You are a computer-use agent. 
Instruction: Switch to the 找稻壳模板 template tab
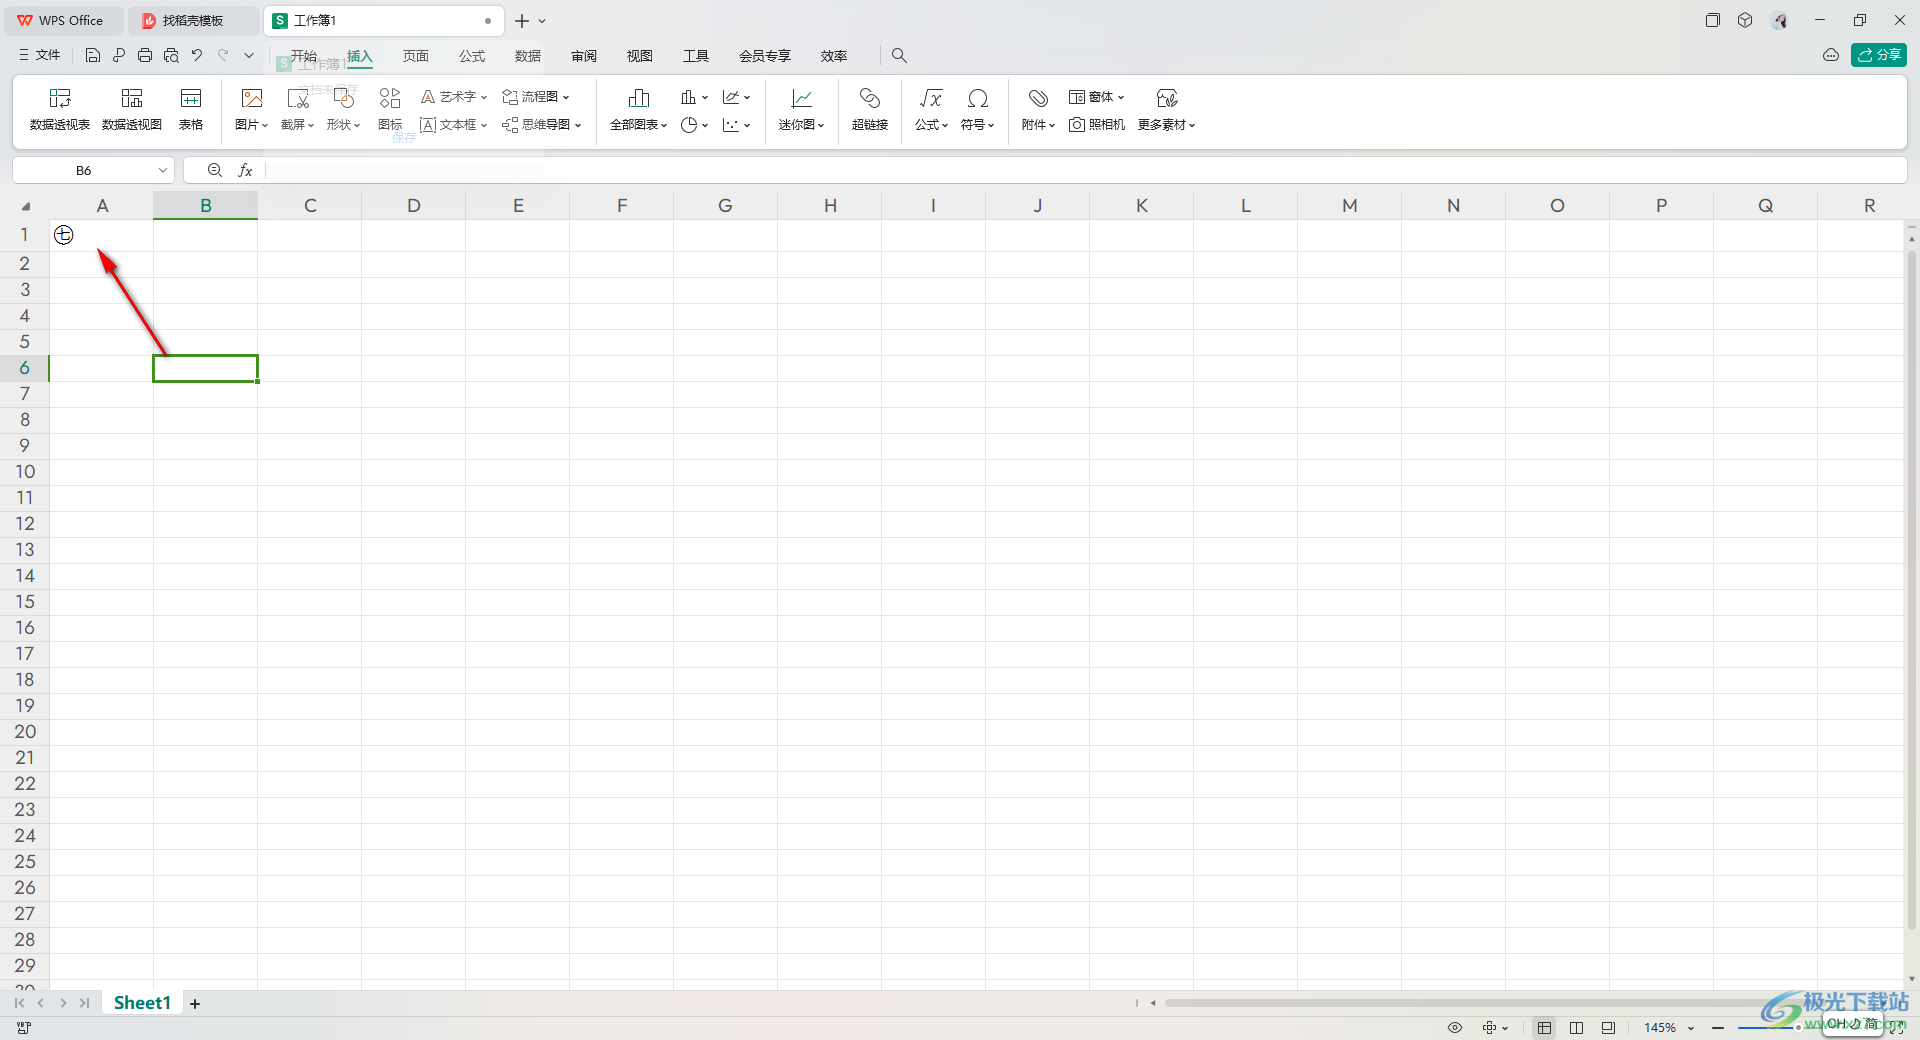click(192, 20)
